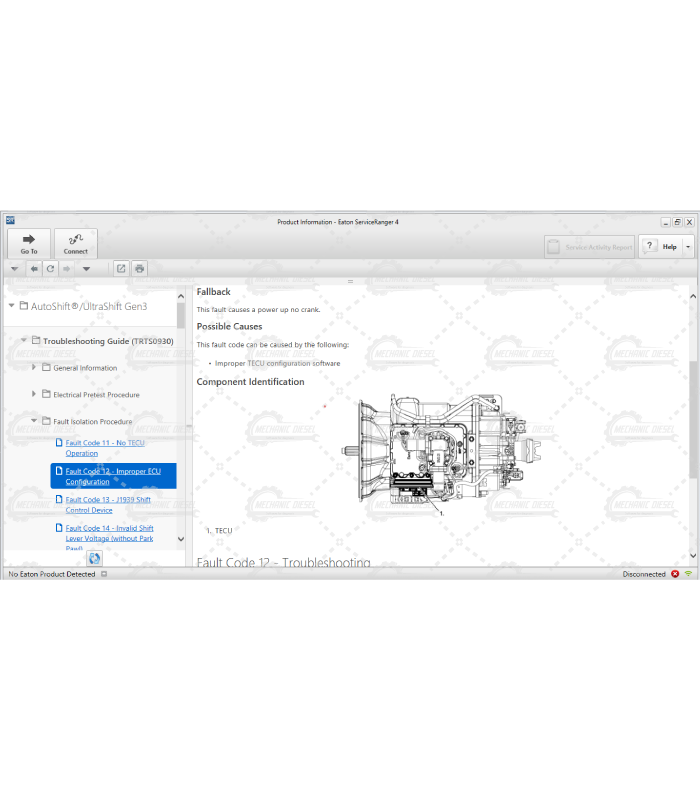Print the document with printer icon
Viewport: 700px width, 800px height.
(139, 268)
